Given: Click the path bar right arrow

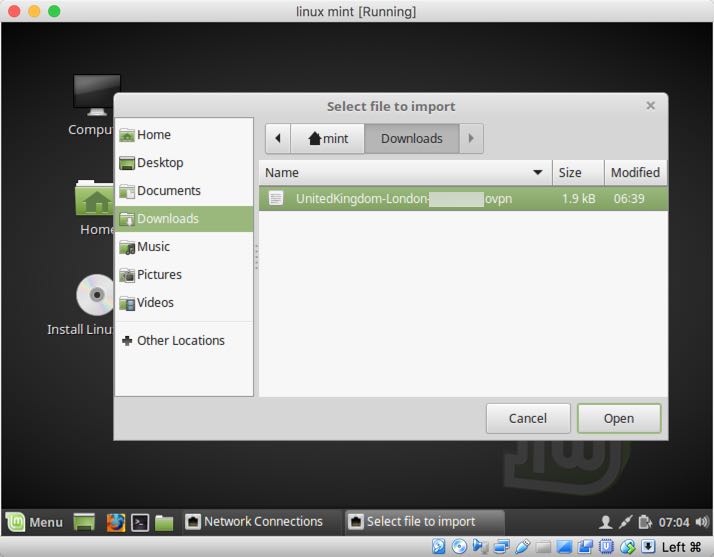Looking at the screenshot, I should pos(471,138).
